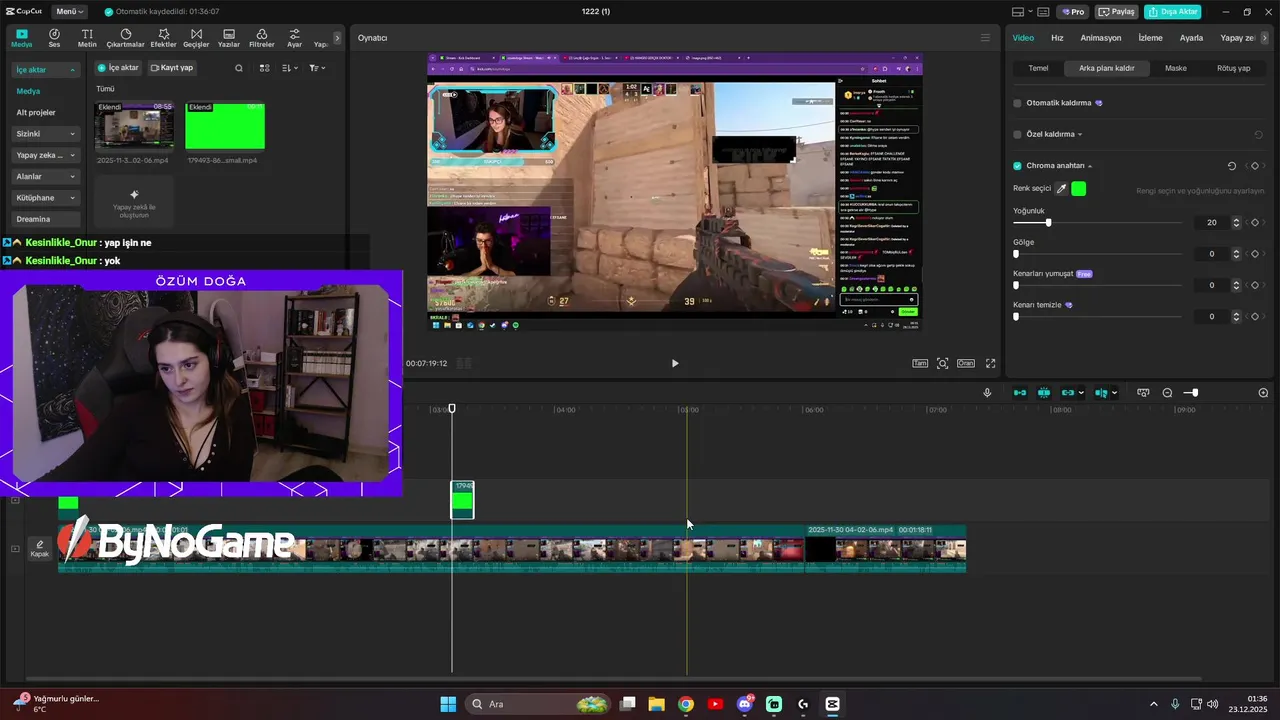This screenshot has height=720, width=1280.
Task: Enter fullscreen player view
Action: 991,364
